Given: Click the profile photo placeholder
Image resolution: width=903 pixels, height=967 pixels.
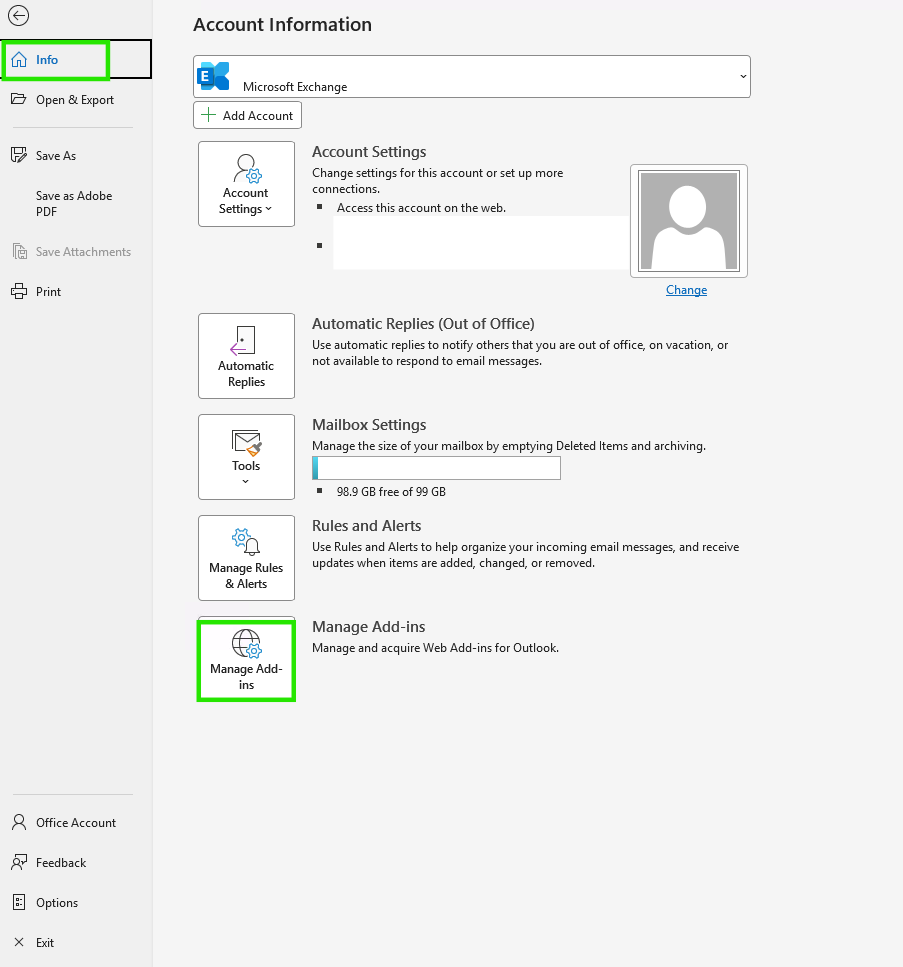Looking at the screenshot, I should tap(689, 221).
